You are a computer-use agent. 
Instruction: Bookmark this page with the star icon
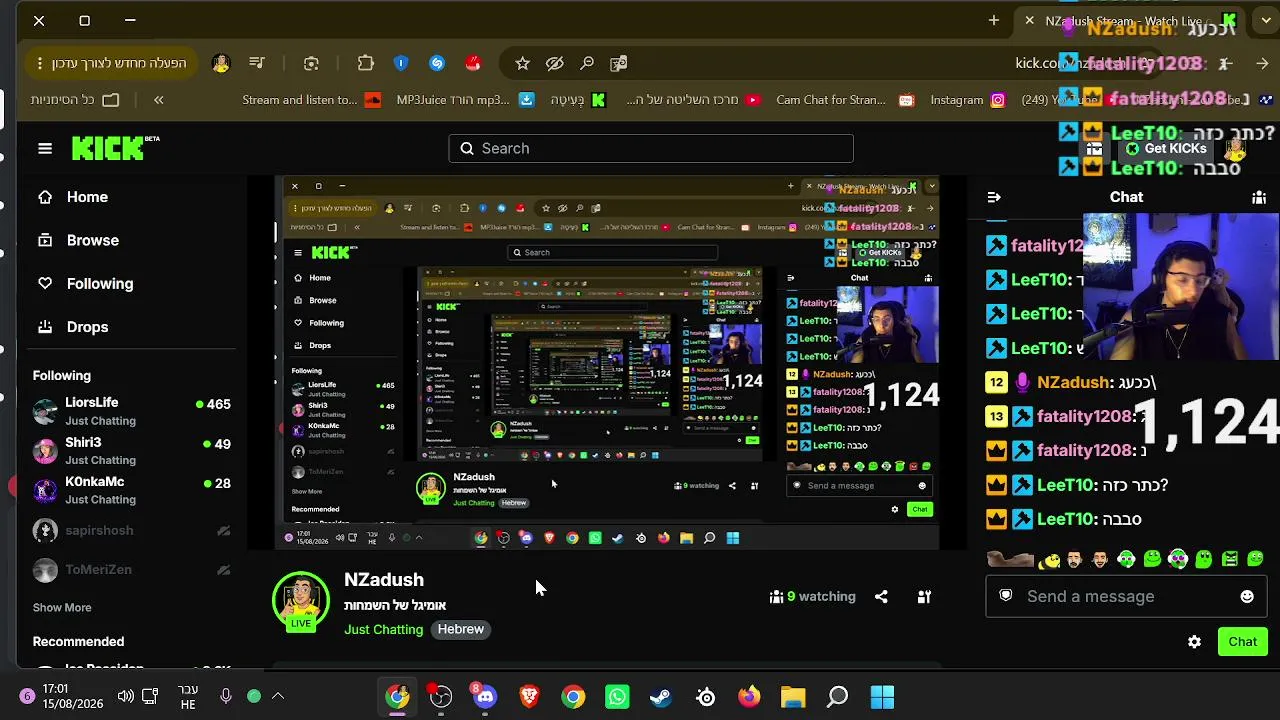(522, 63)
